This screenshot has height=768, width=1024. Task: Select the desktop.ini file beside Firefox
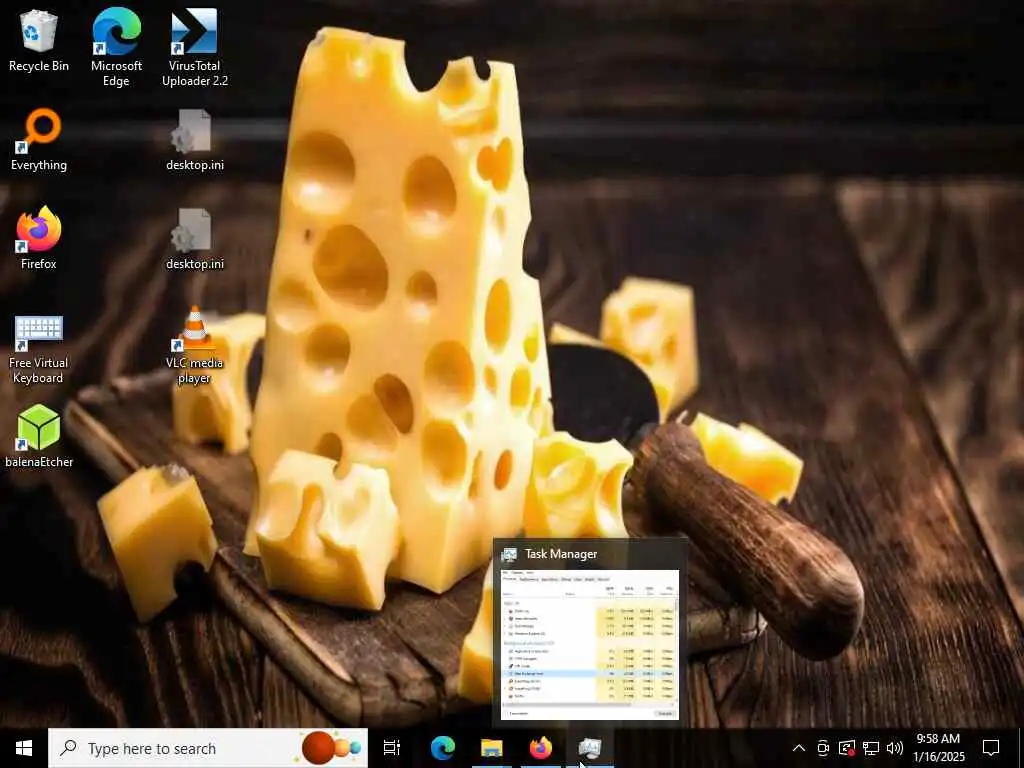(x=195, y=238)
